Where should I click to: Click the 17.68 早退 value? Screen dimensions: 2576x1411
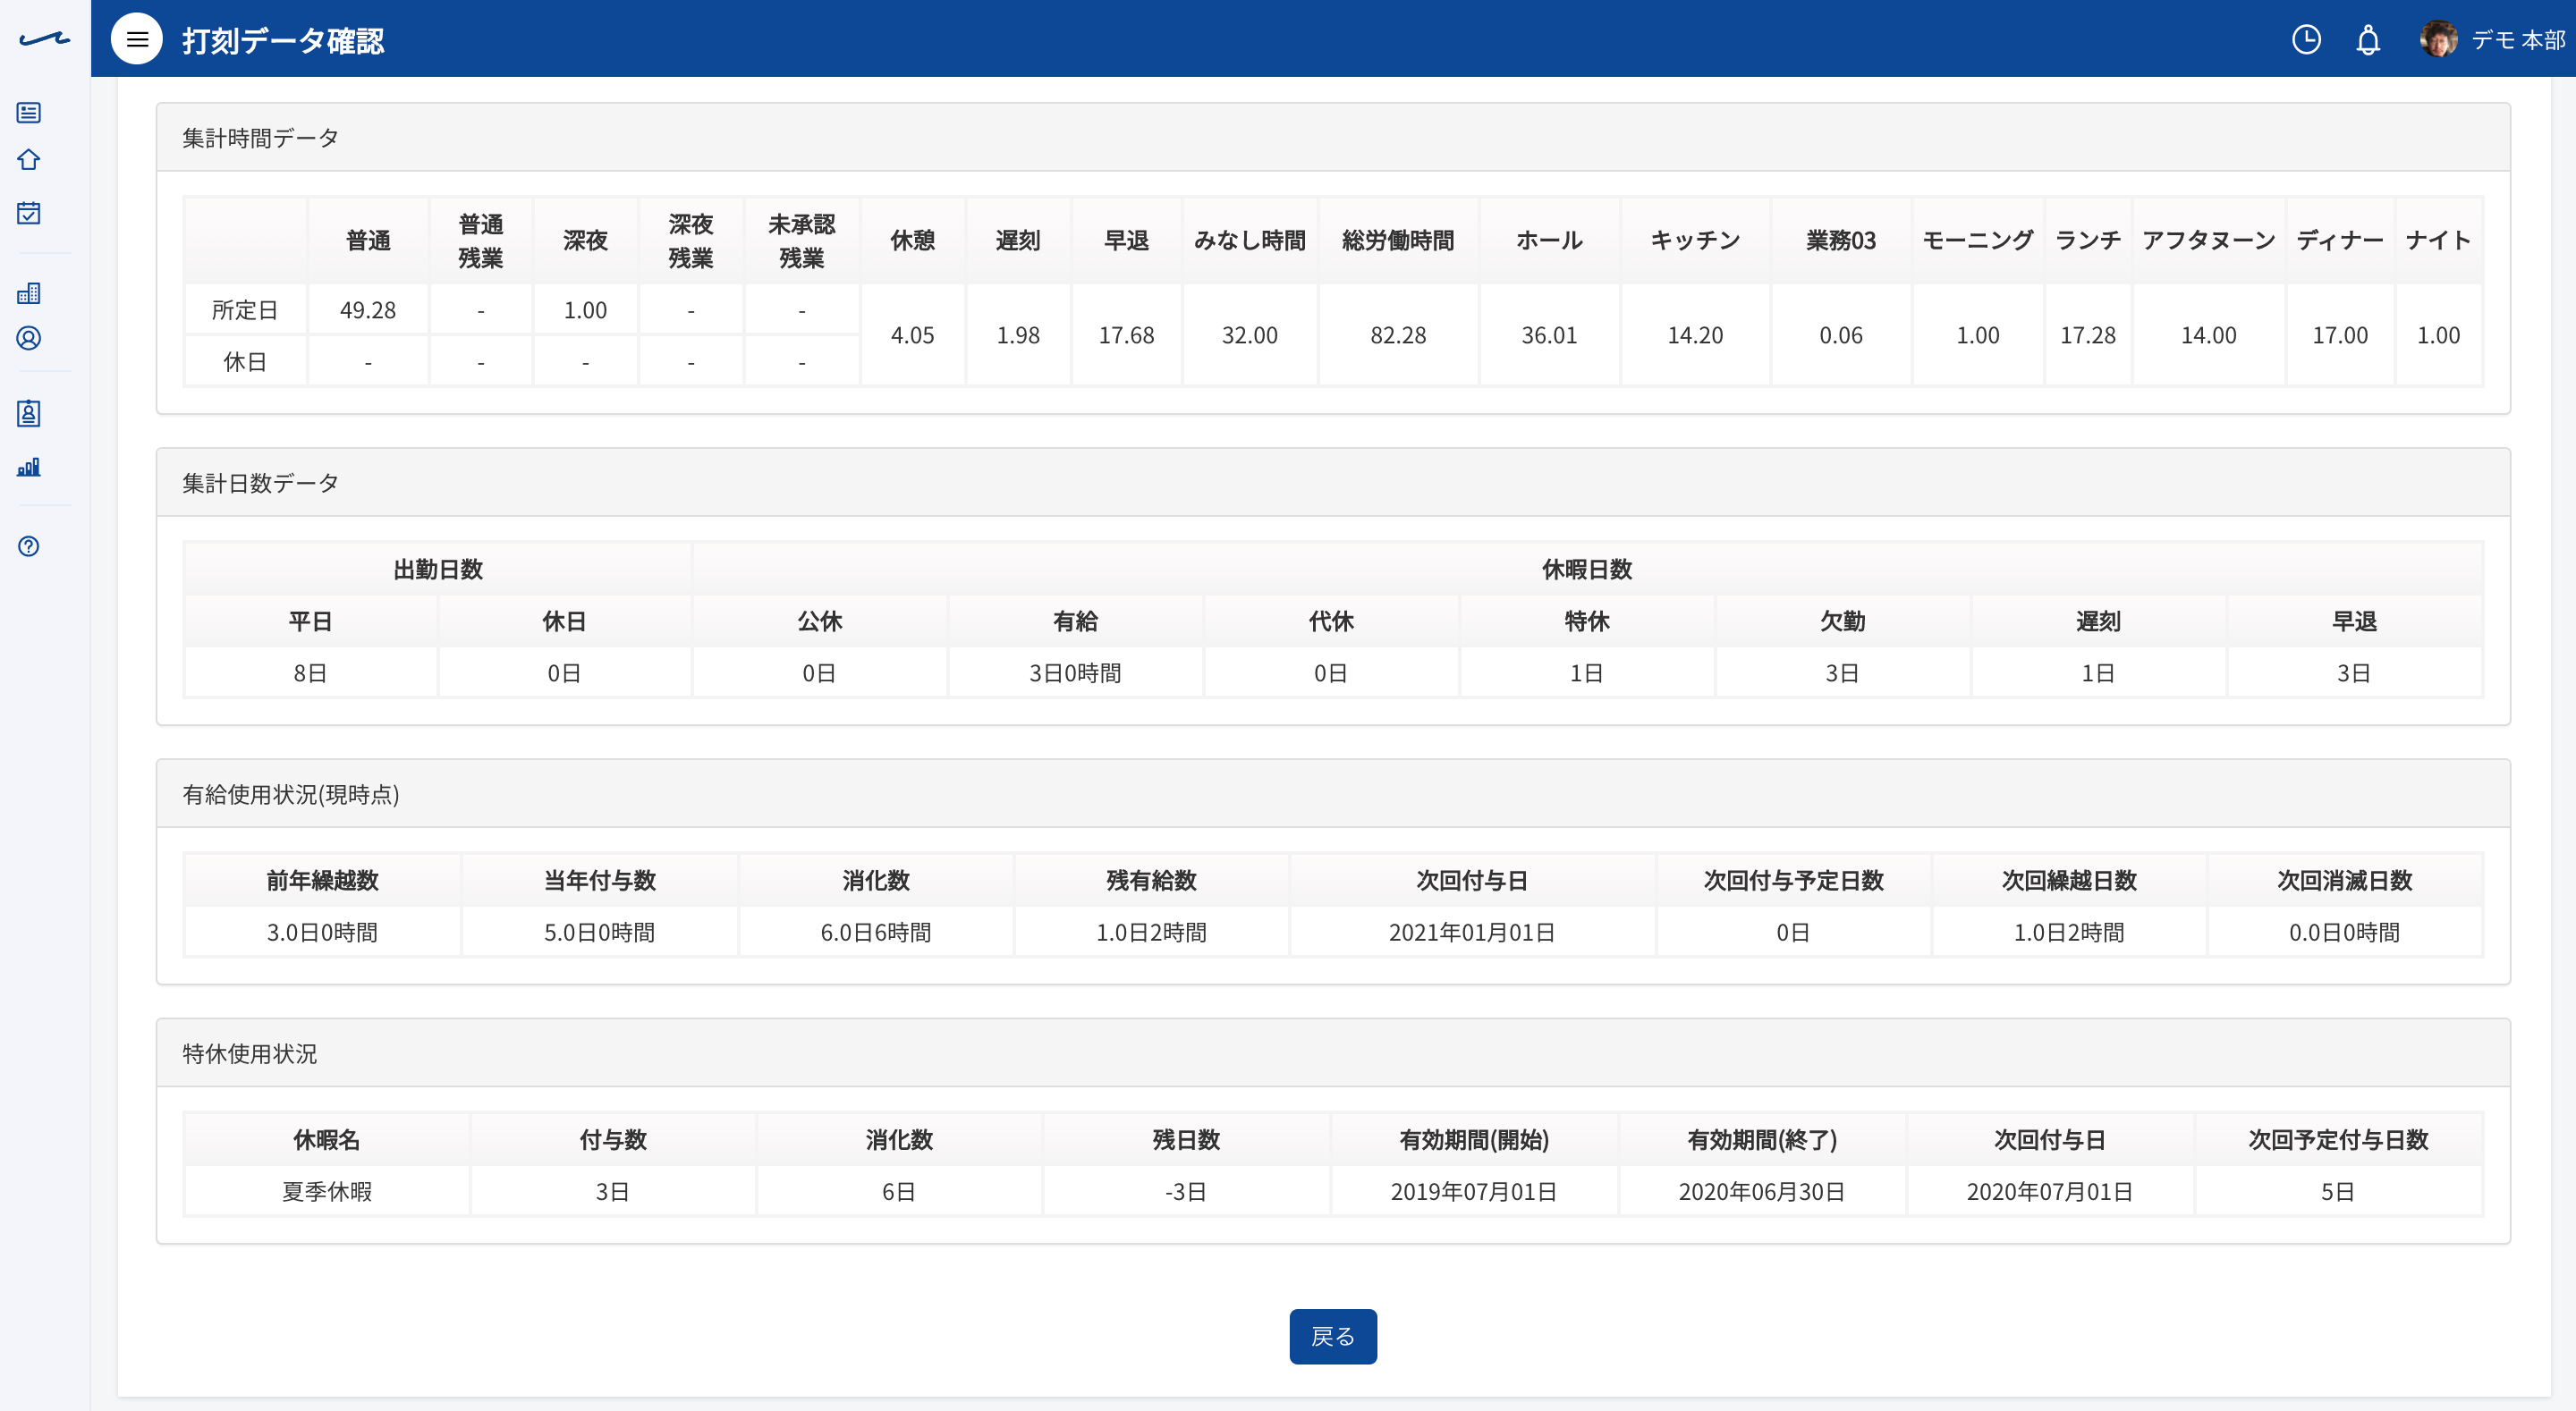tap(1127, 335)
